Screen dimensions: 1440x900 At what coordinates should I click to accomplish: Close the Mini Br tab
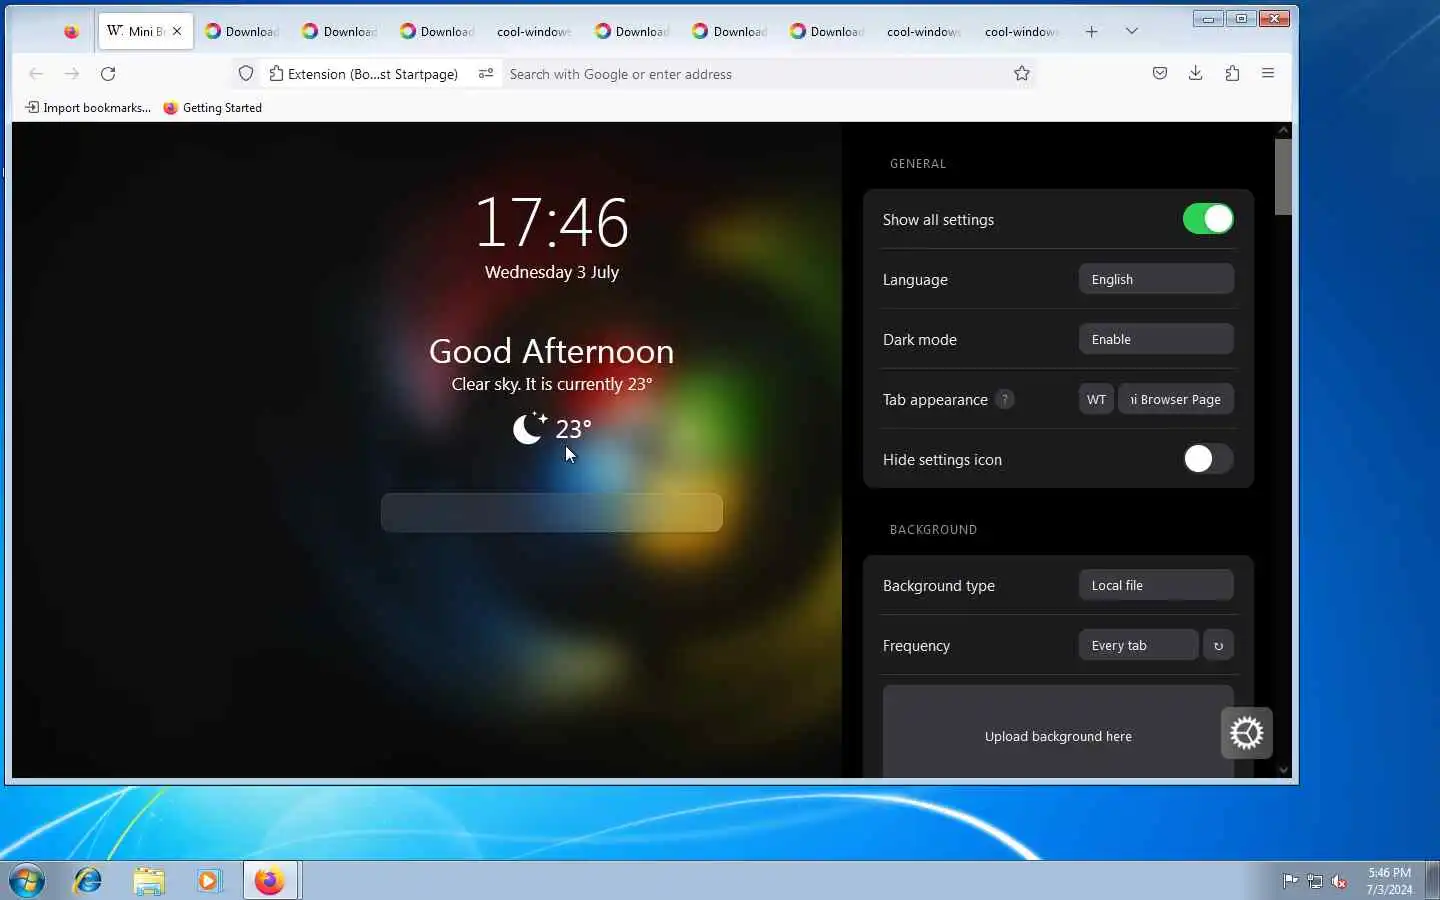(177, 31)
